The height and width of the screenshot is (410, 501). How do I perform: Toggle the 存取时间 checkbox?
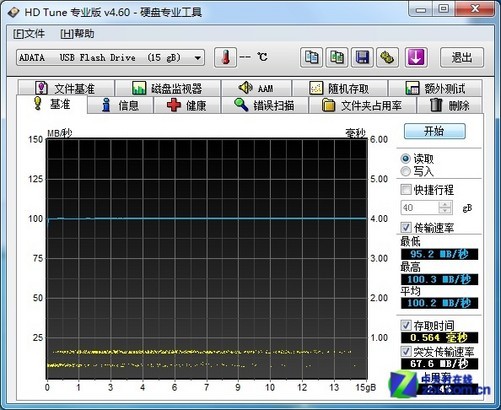click(x=406, y=325)
